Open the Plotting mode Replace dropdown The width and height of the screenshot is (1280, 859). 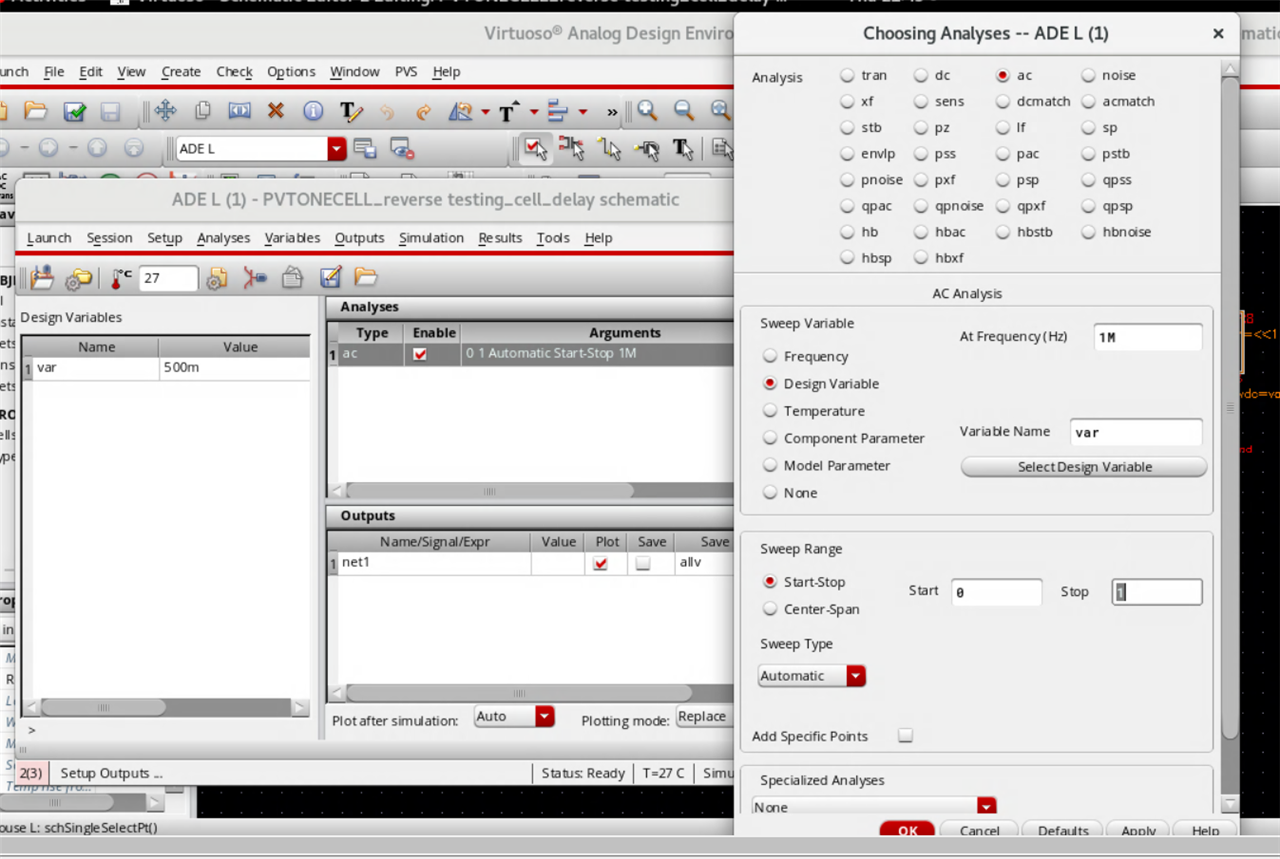[702, 716]
